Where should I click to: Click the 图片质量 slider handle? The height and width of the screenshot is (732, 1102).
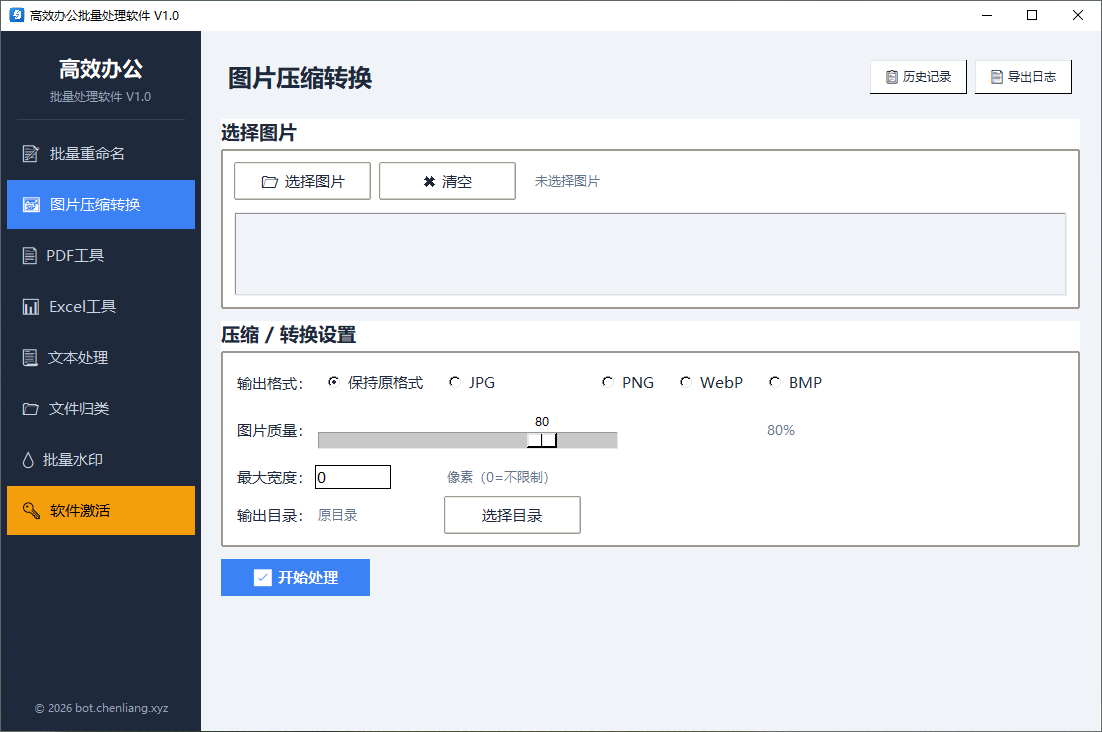pos(542,440)
